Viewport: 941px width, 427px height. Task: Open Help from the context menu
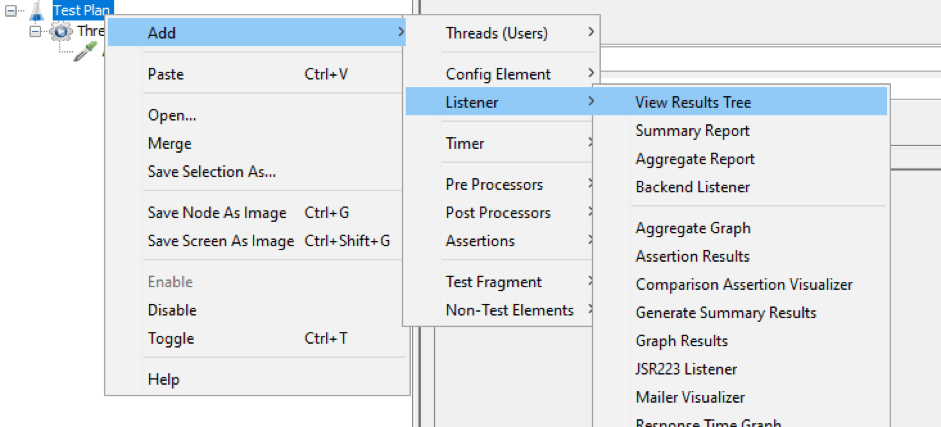pos(164,380)
